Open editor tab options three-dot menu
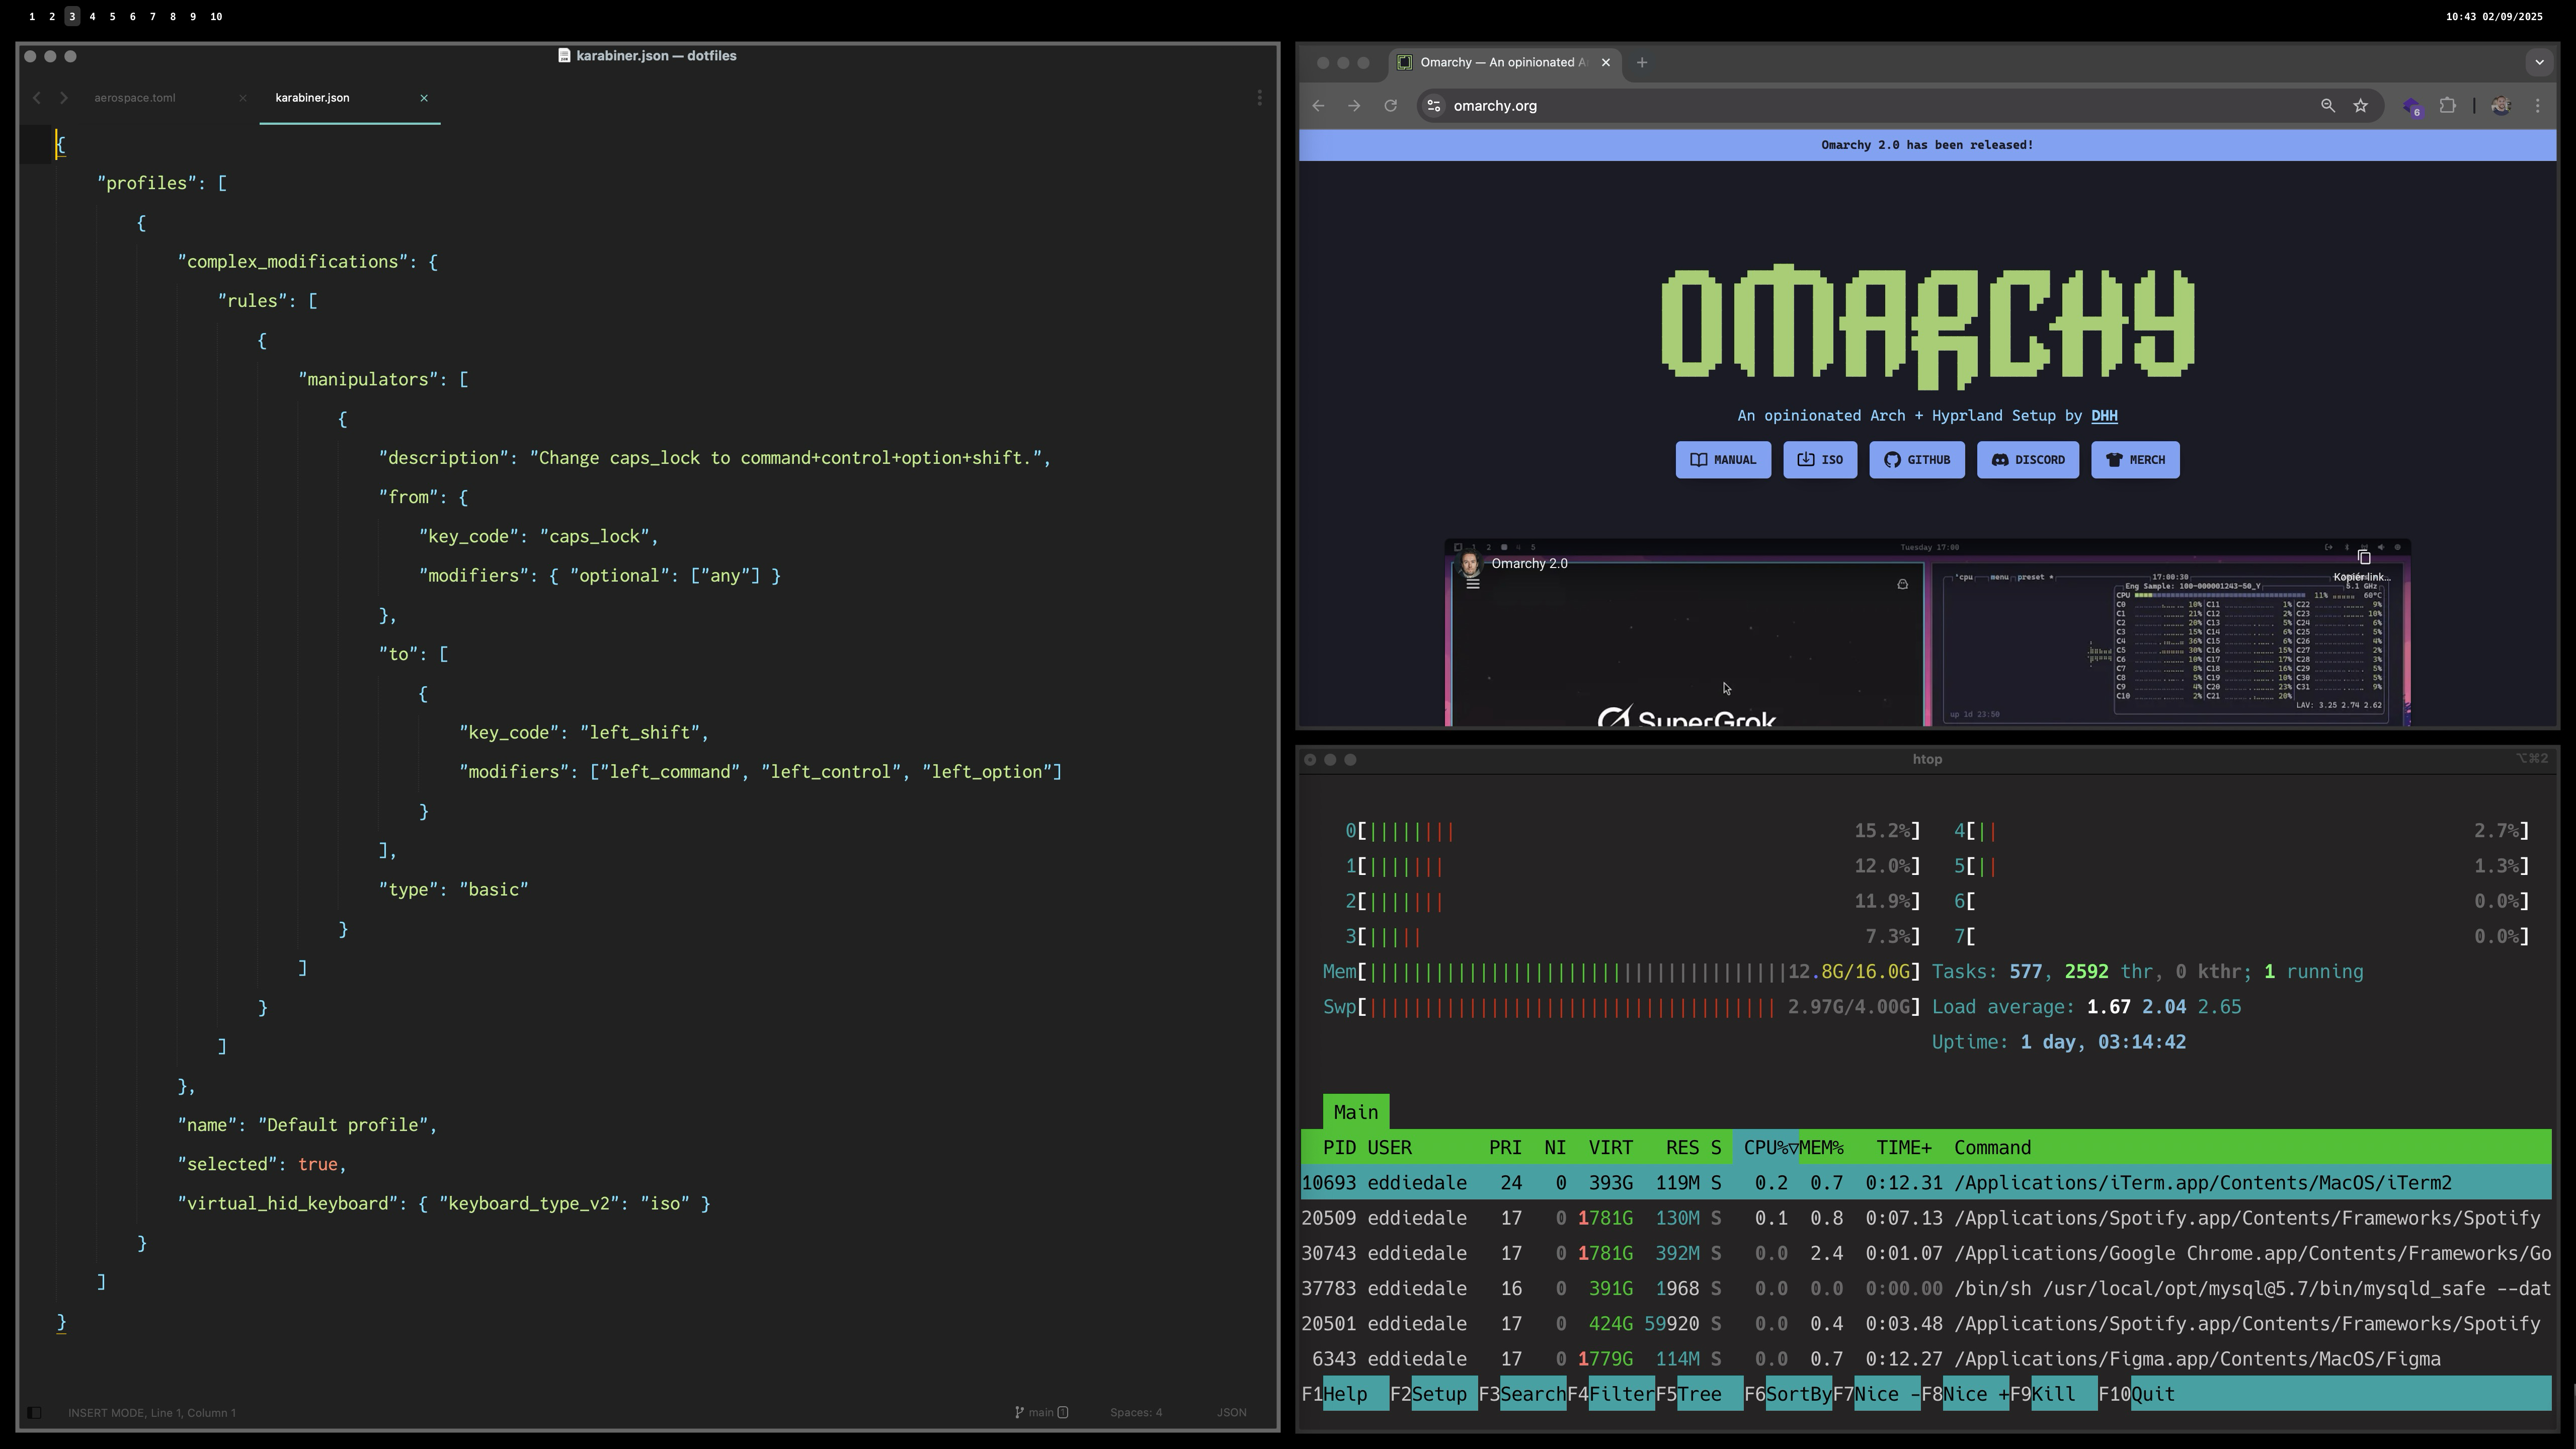 point(1260,98)
